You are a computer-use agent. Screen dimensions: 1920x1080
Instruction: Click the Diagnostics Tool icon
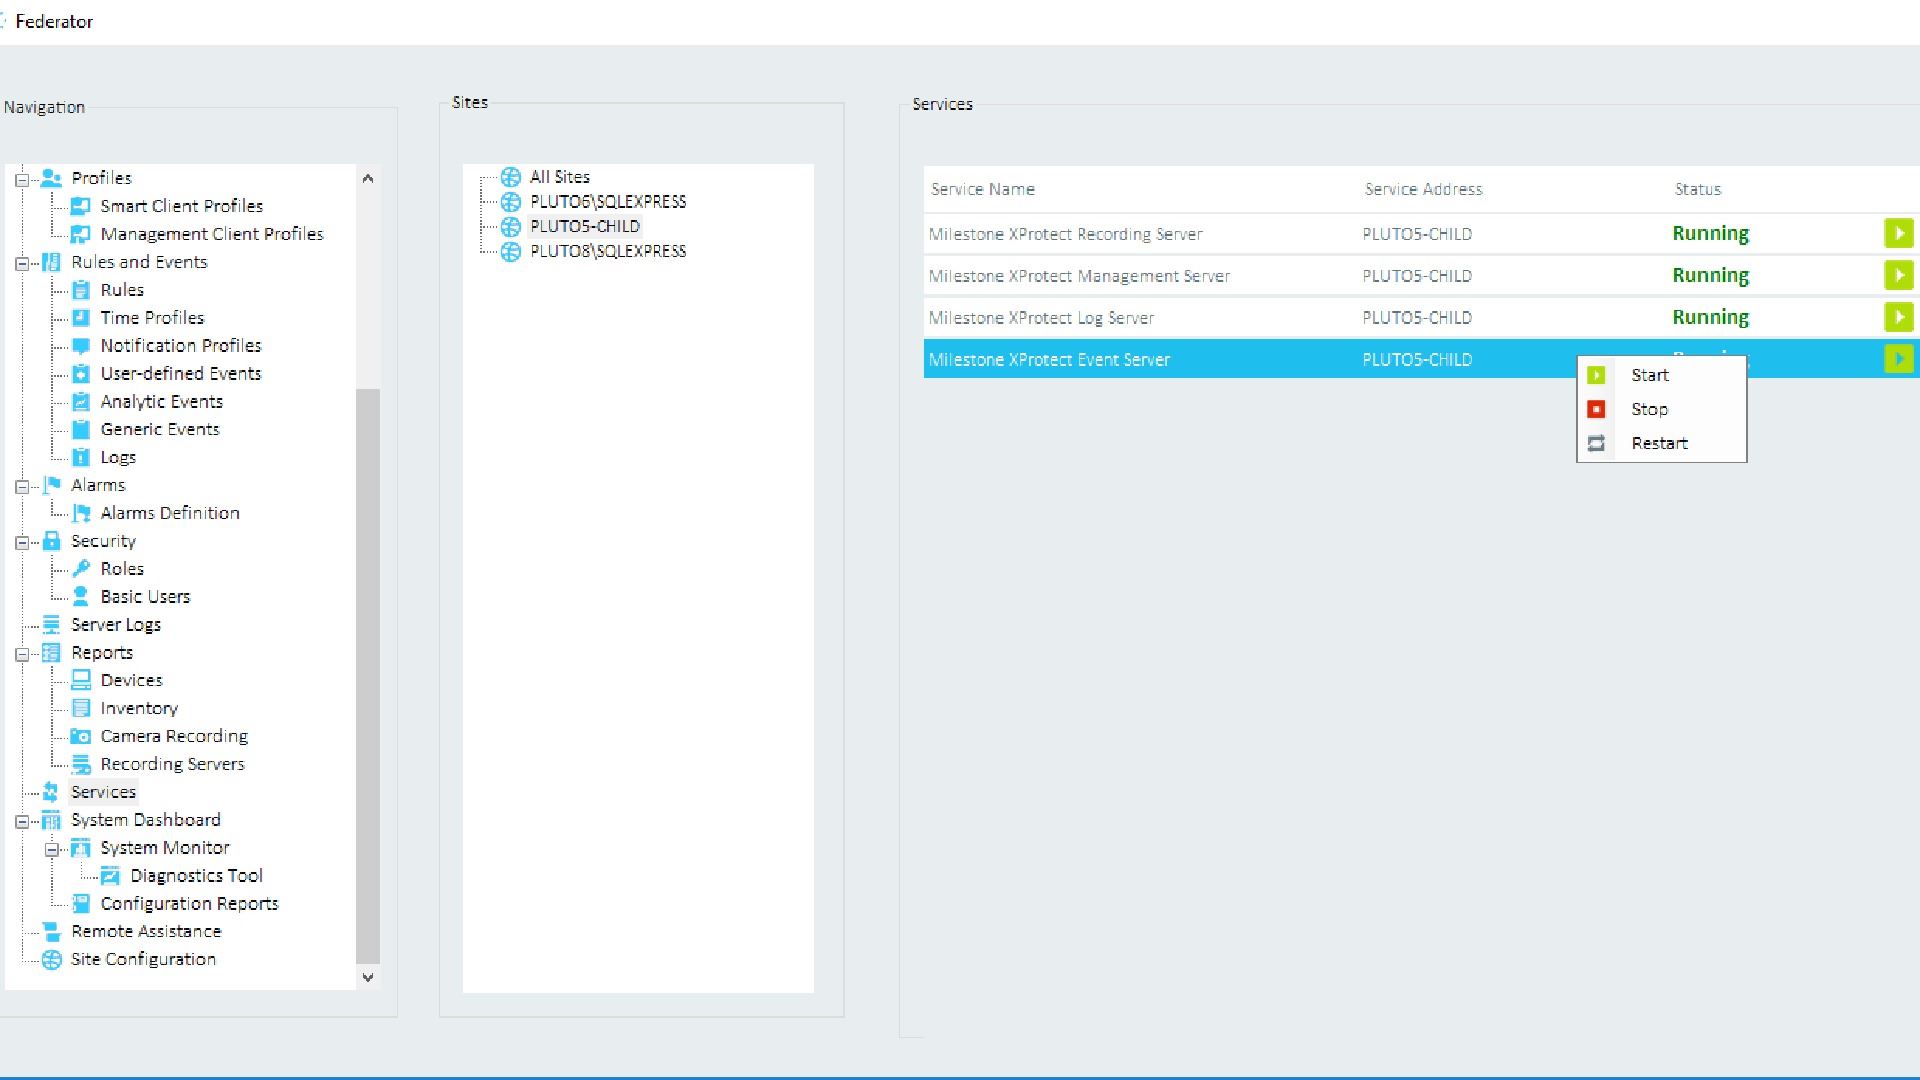tap(110, 876)
